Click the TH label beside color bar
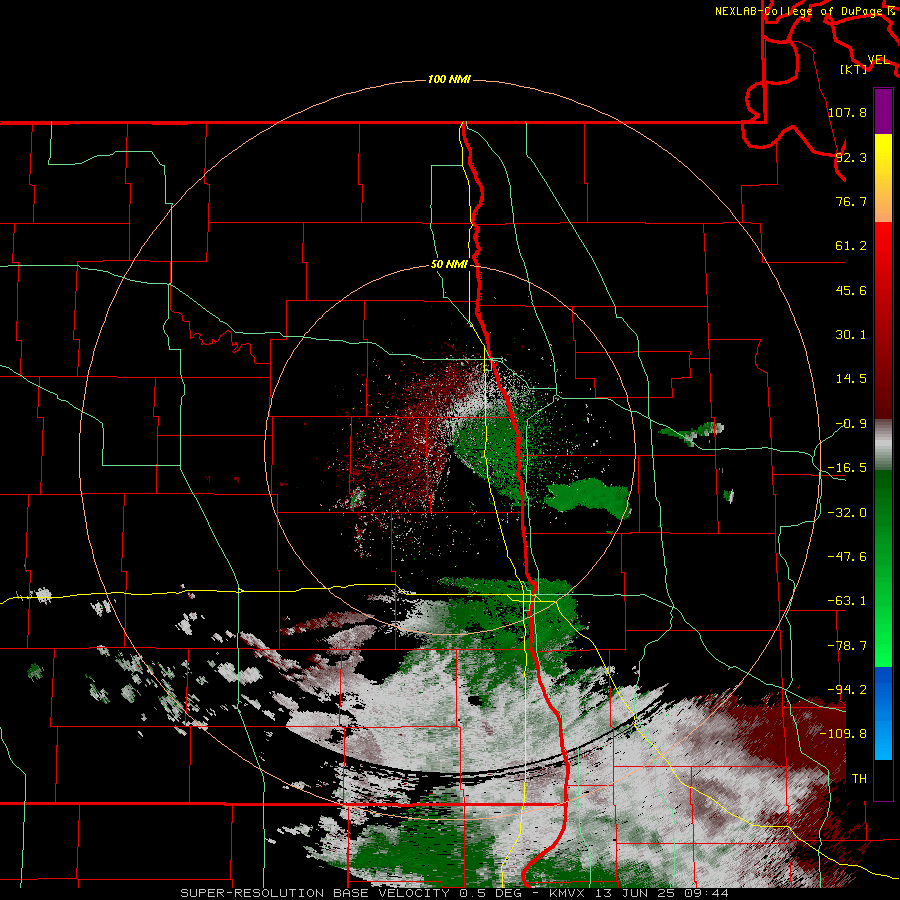Viewport: 900px width, 900px height. 859,779
